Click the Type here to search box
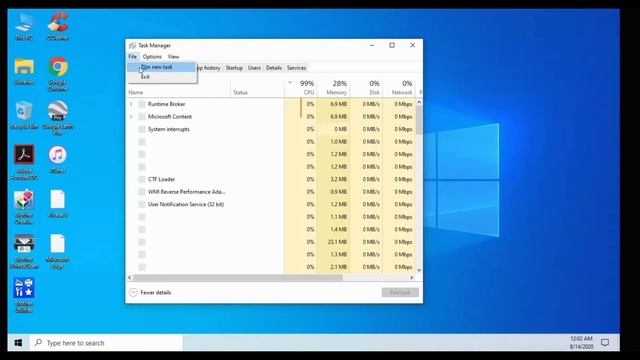 tap(106, 343)
